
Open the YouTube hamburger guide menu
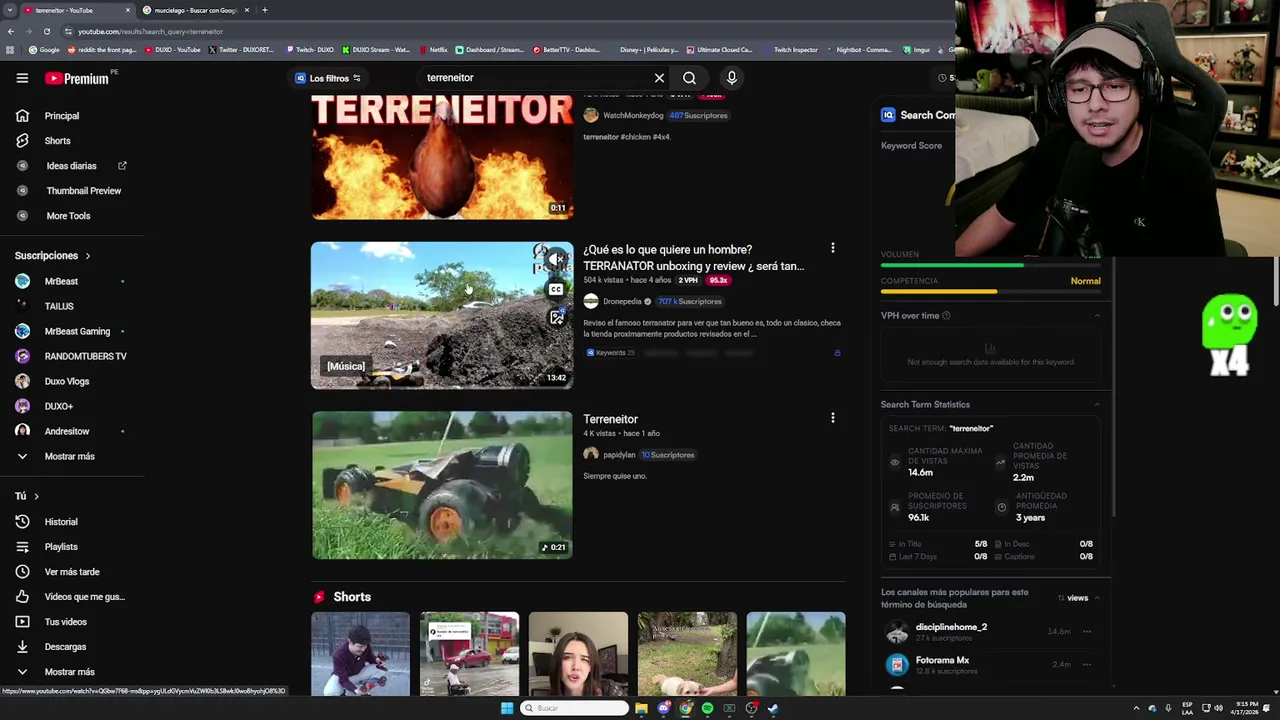pos(22,78)
